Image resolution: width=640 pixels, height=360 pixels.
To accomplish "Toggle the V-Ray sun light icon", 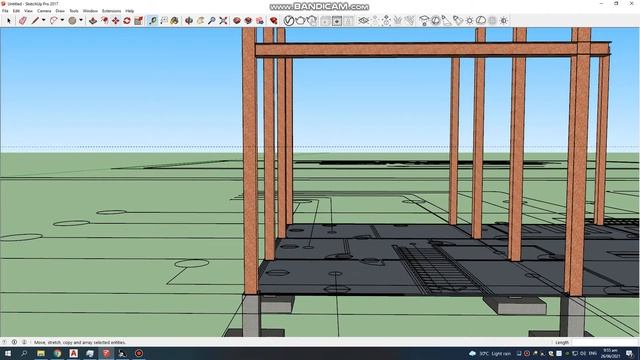I will (x=504, y=20).
